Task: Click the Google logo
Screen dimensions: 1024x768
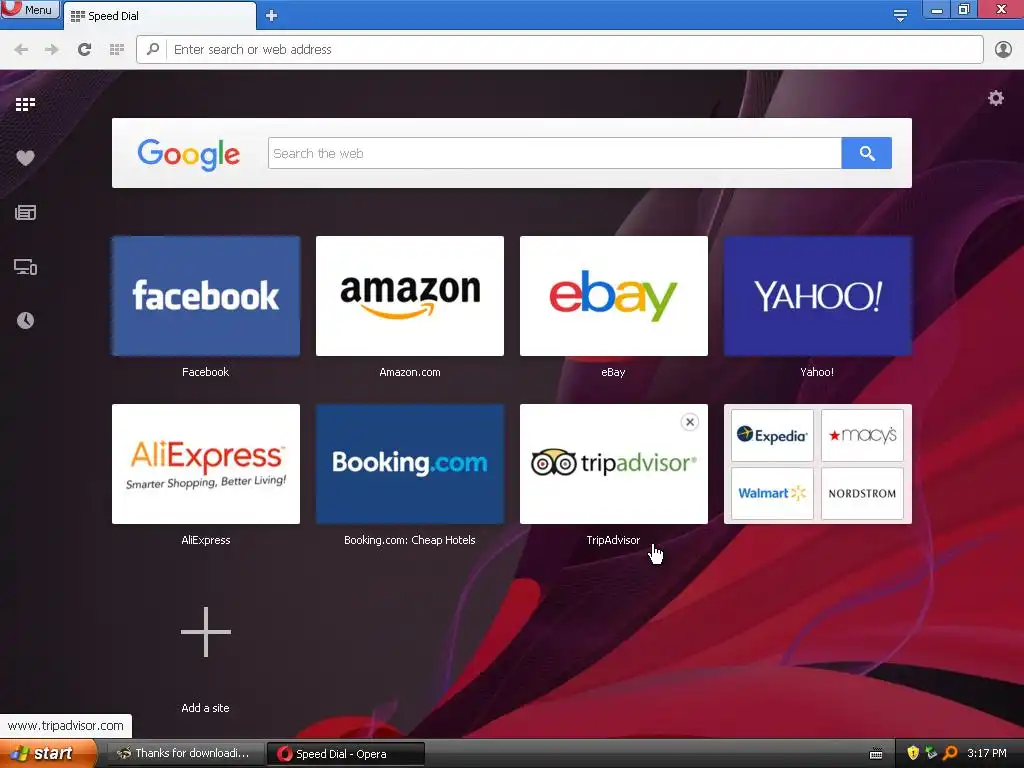Action: [189, 154]
